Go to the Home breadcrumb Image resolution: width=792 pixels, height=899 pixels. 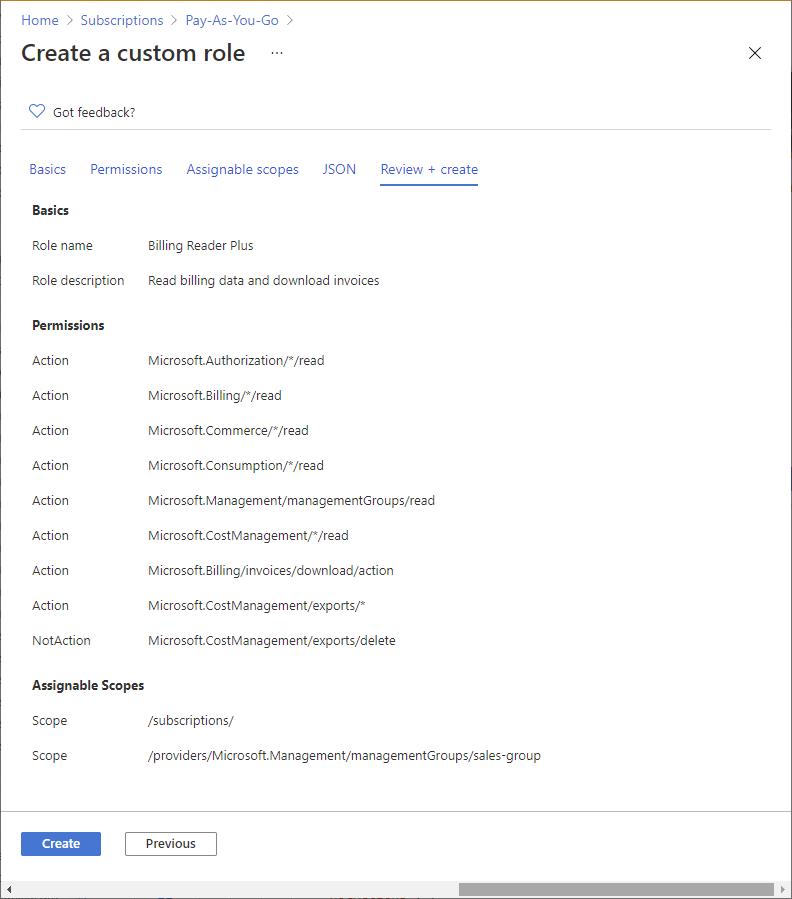[x=40, y=20]
